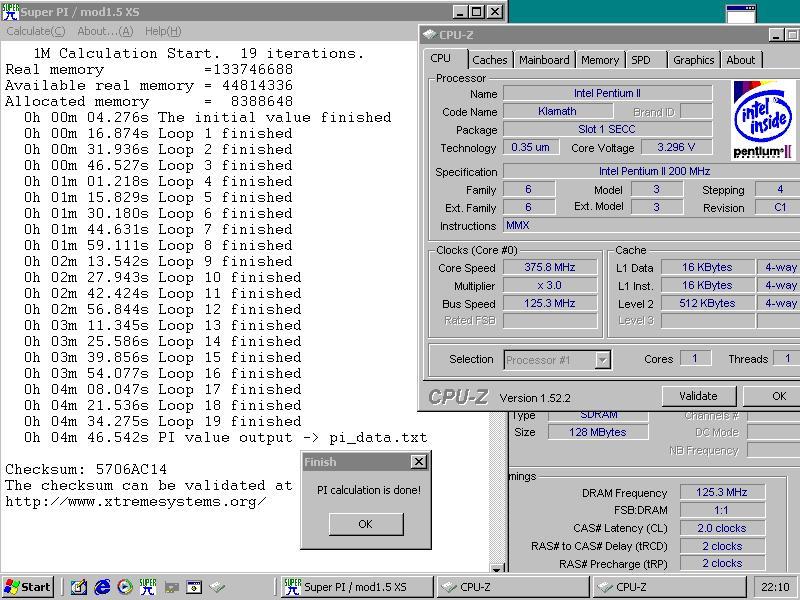800x600 pixels.
Task: Switch to the Caches tab in CPU-Z
Action: (490, 60)
